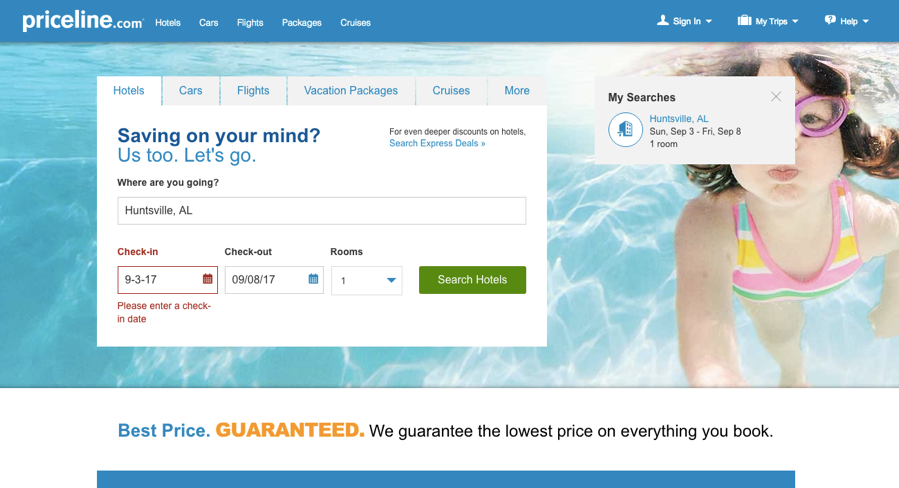Click the priceline.com logo

(x=83, y=21)
